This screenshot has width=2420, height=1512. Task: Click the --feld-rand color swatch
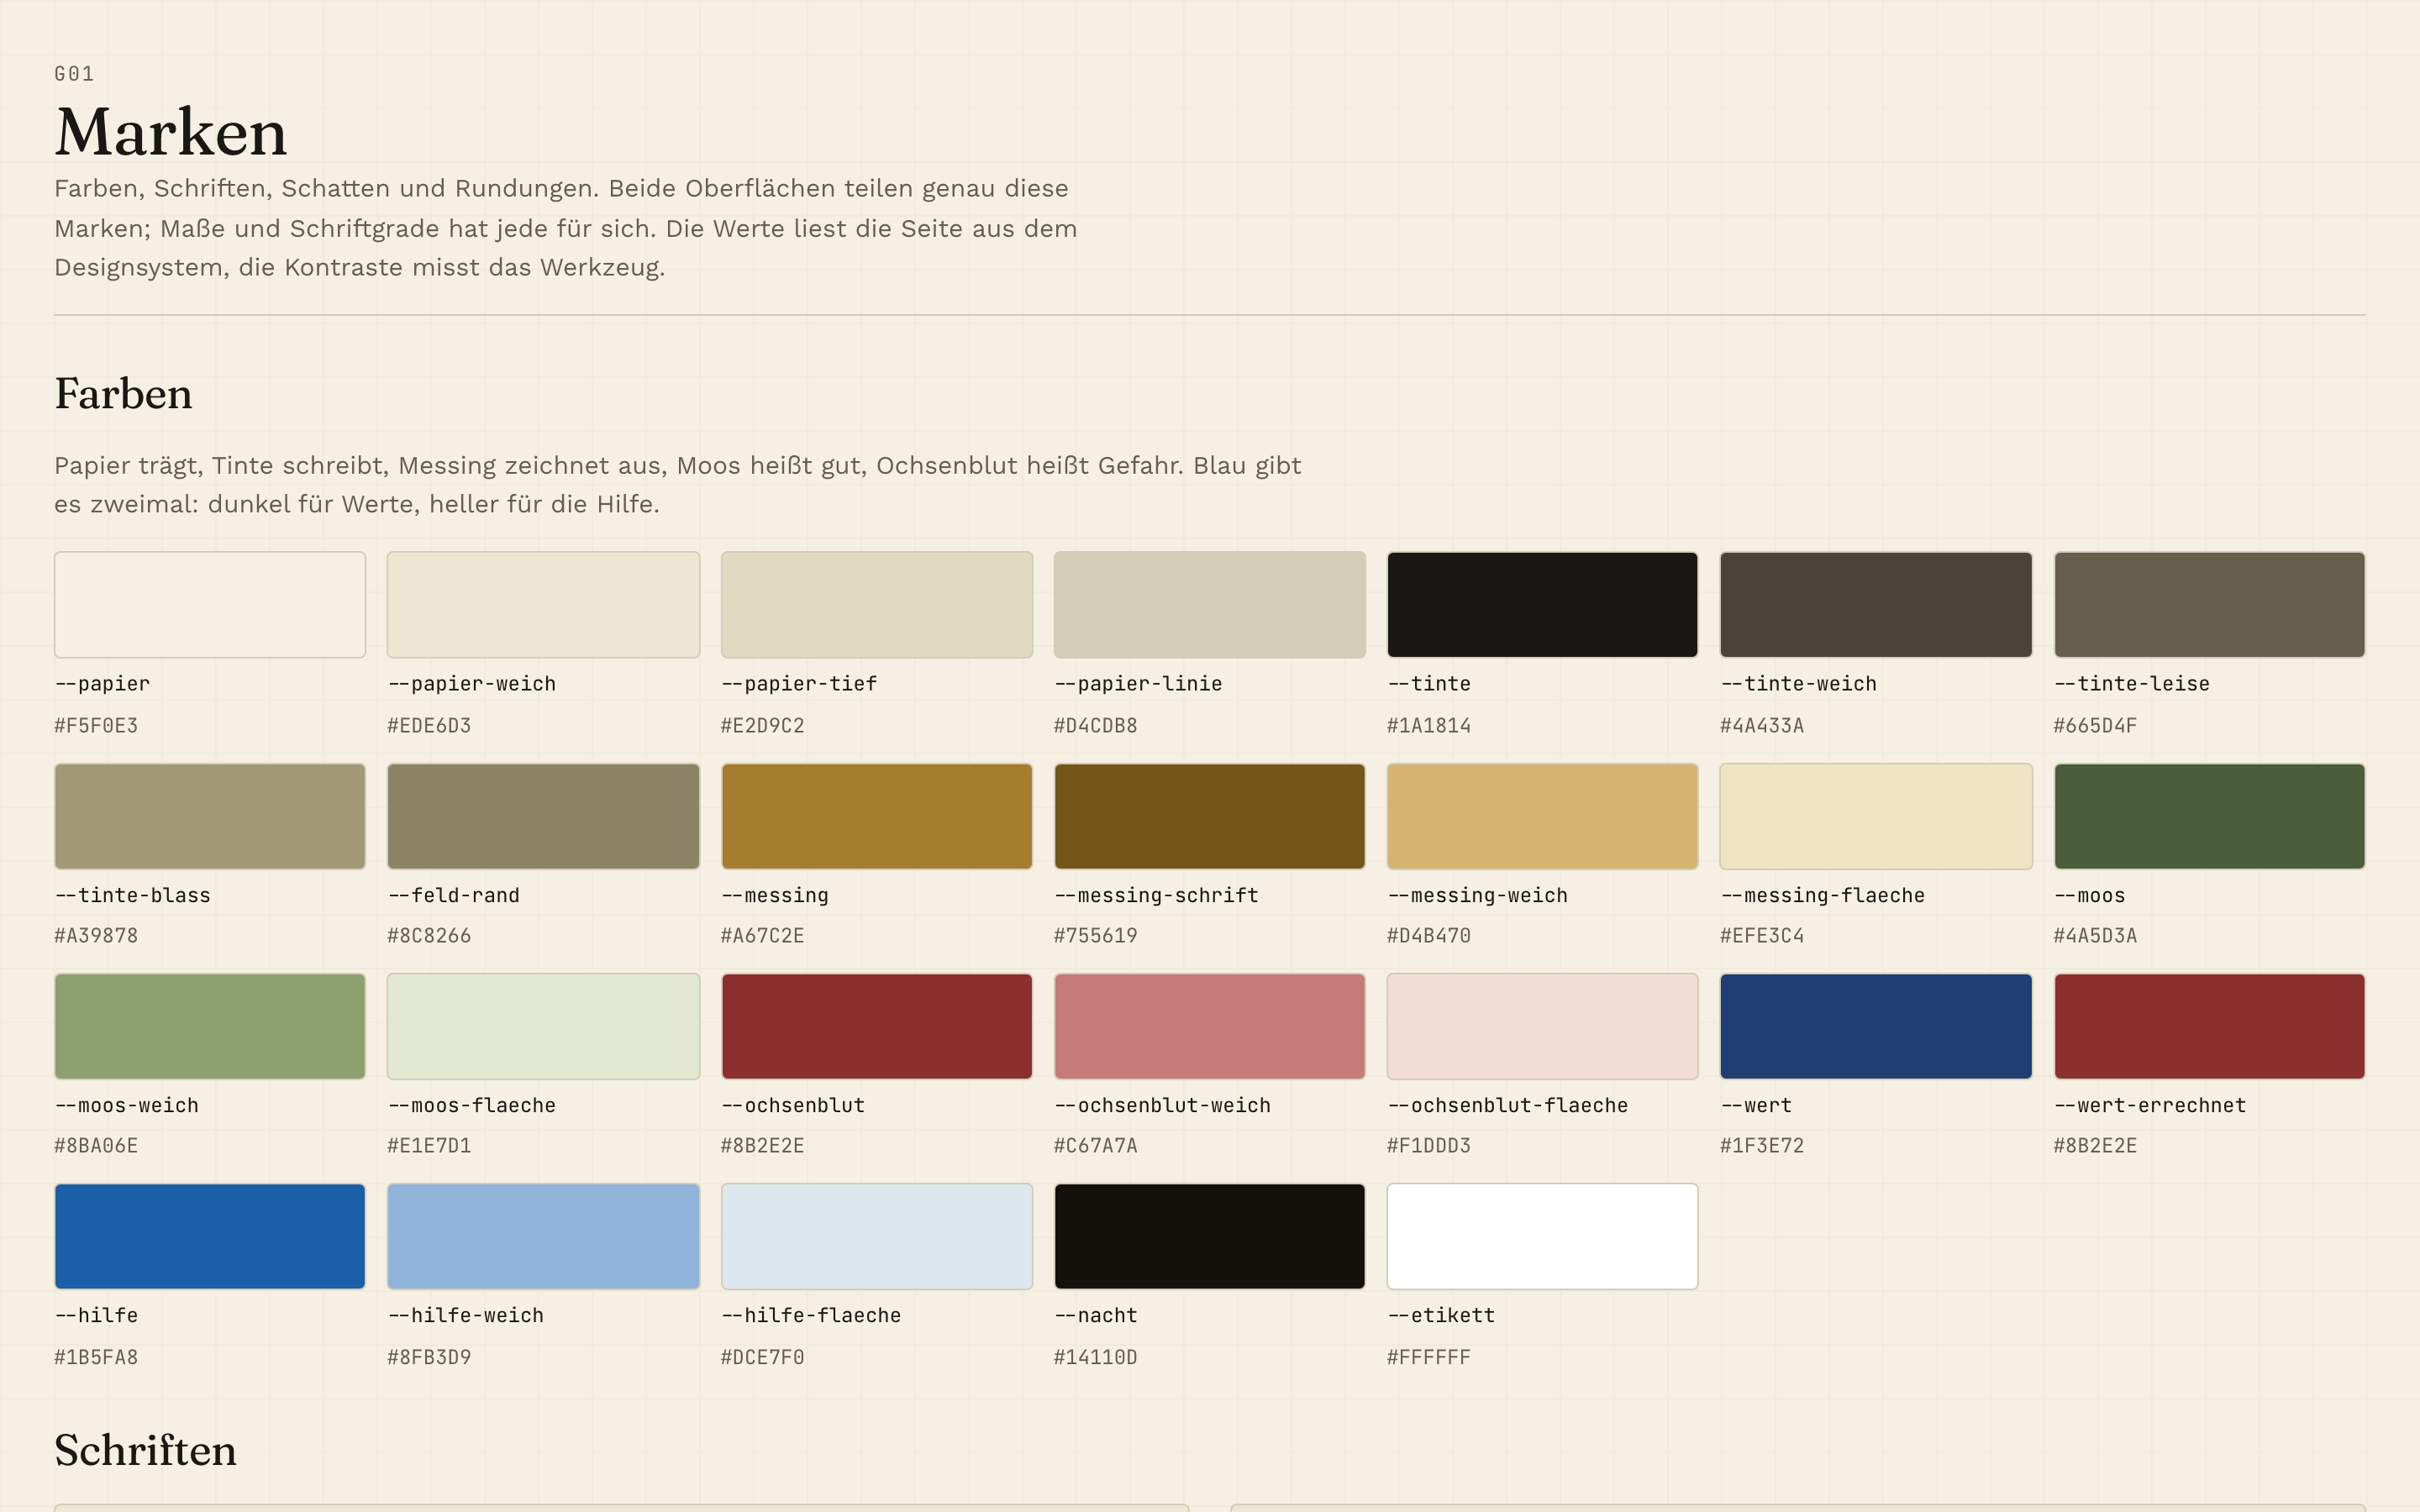tap(543, 816)
